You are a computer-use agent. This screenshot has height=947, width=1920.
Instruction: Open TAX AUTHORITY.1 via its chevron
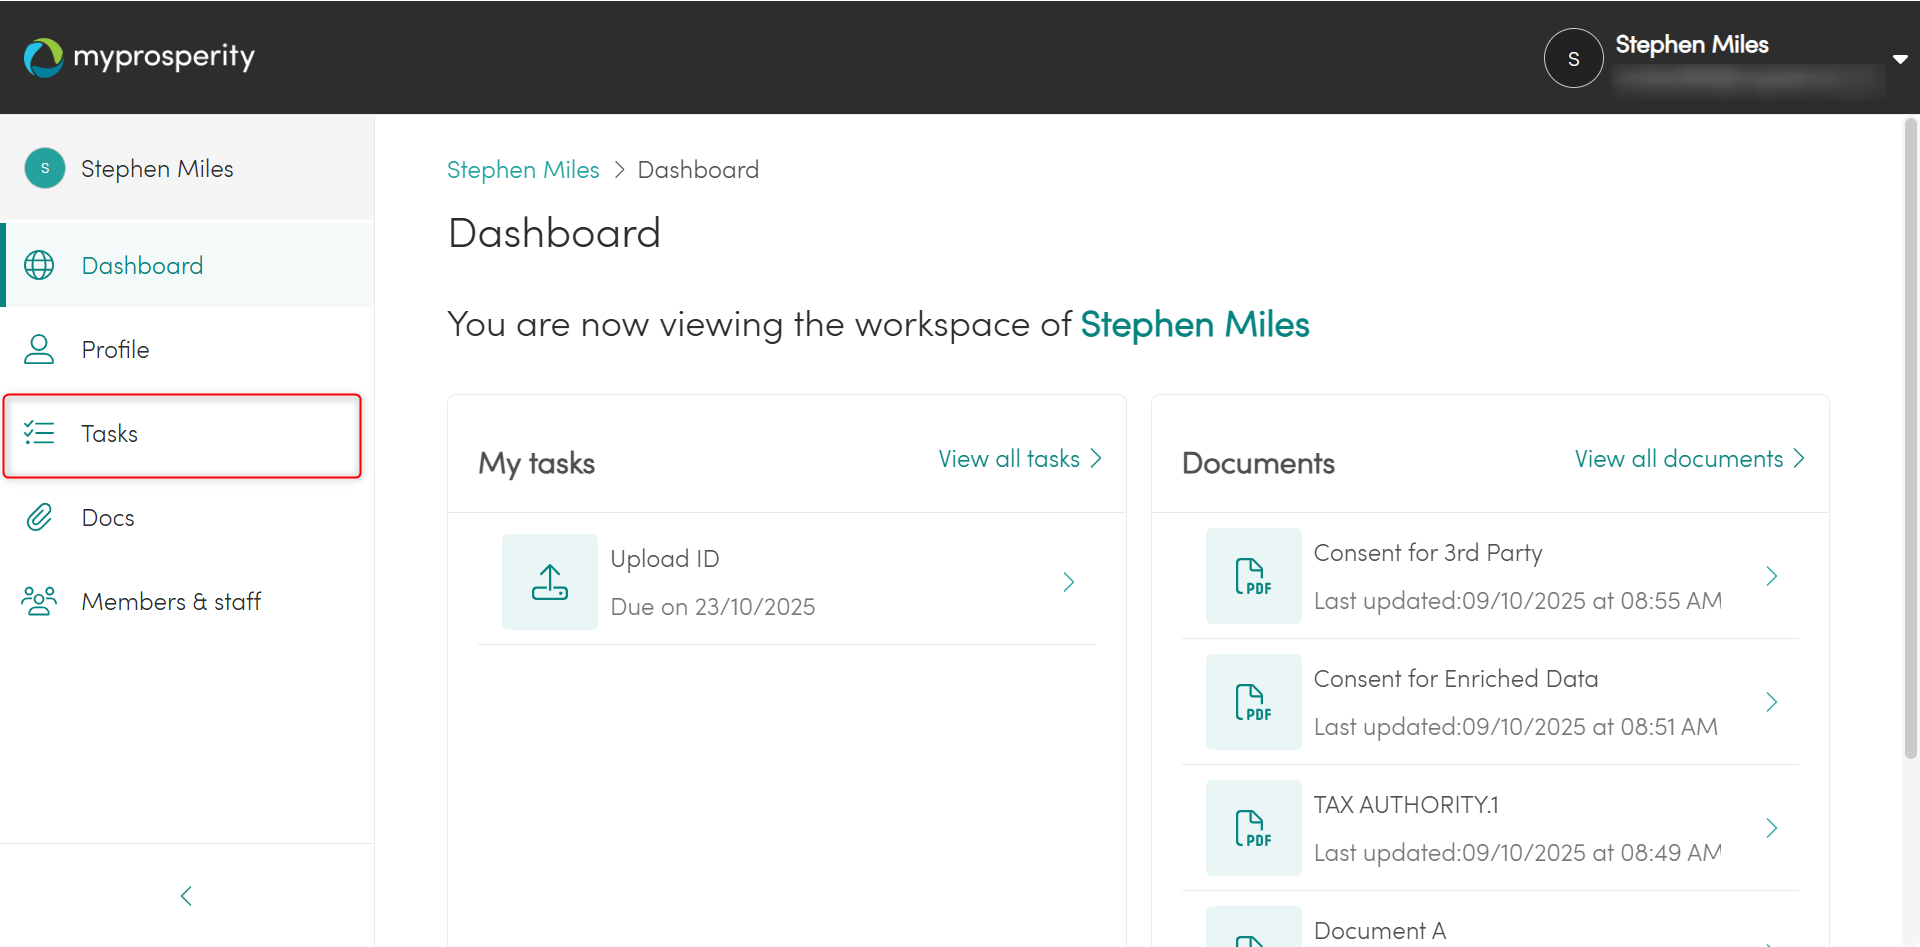(x=1772, y=828)
